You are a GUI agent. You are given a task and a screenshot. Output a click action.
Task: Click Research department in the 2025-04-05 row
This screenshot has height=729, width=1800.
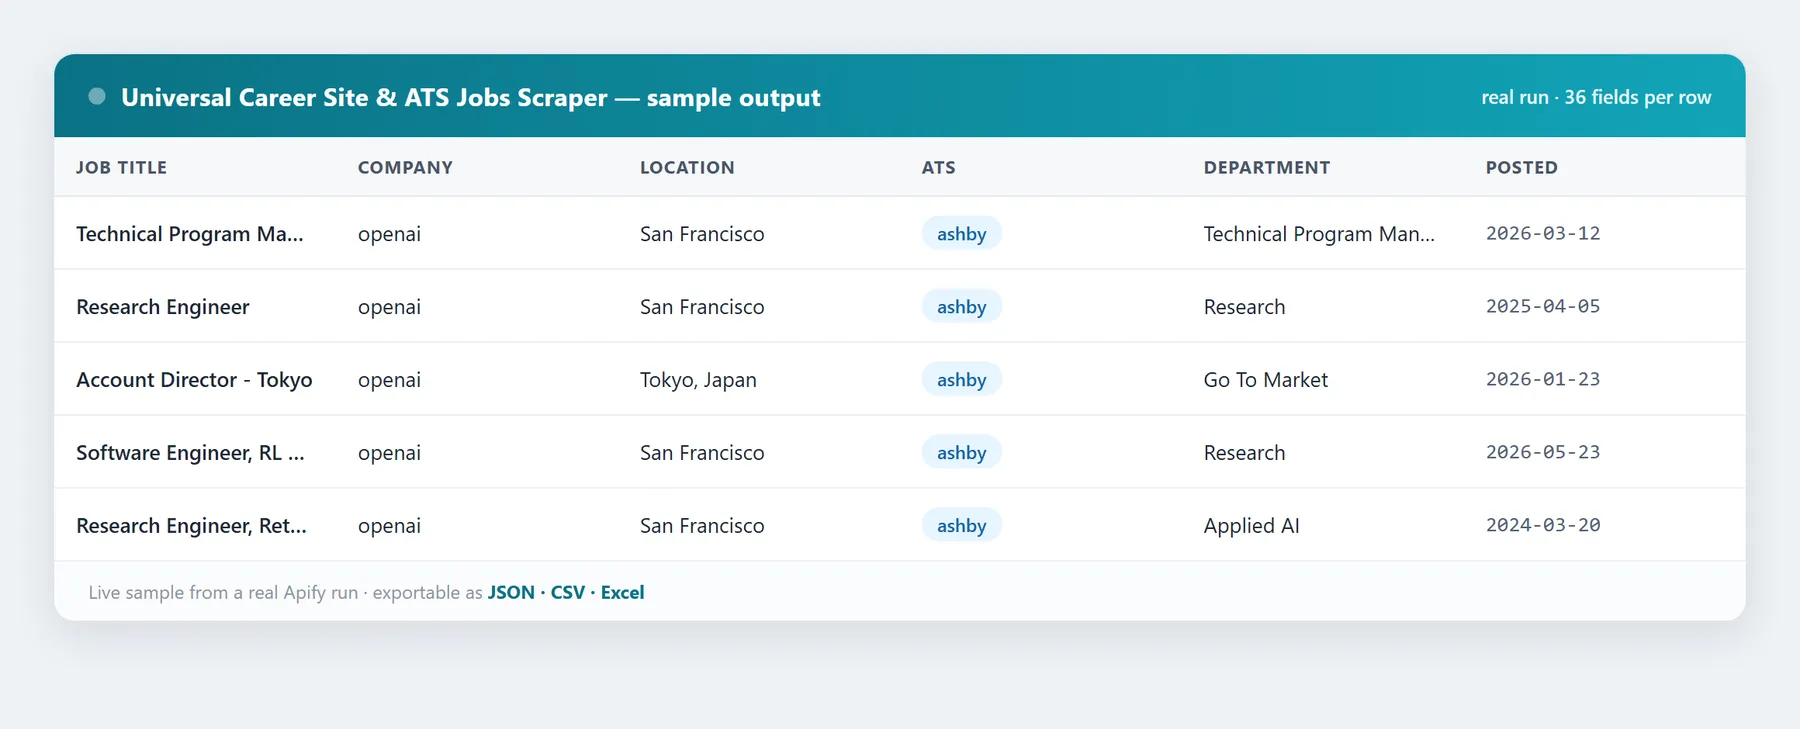(1244, 306)
